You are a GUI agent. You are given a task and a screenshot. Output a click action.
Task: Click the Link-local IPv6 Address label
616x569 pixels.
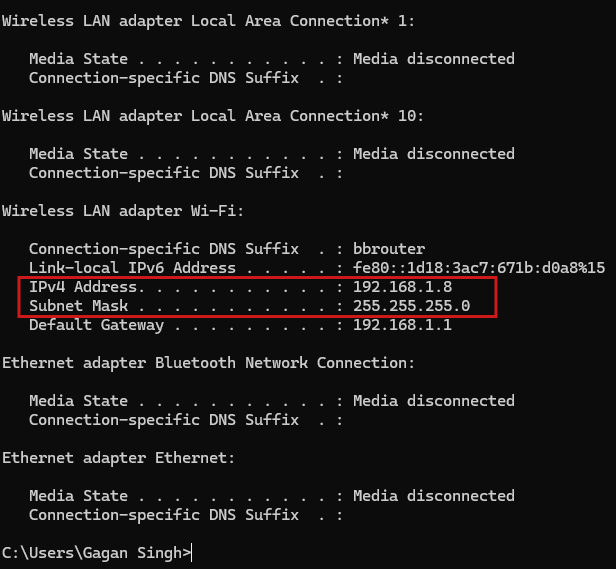(132, 268)
